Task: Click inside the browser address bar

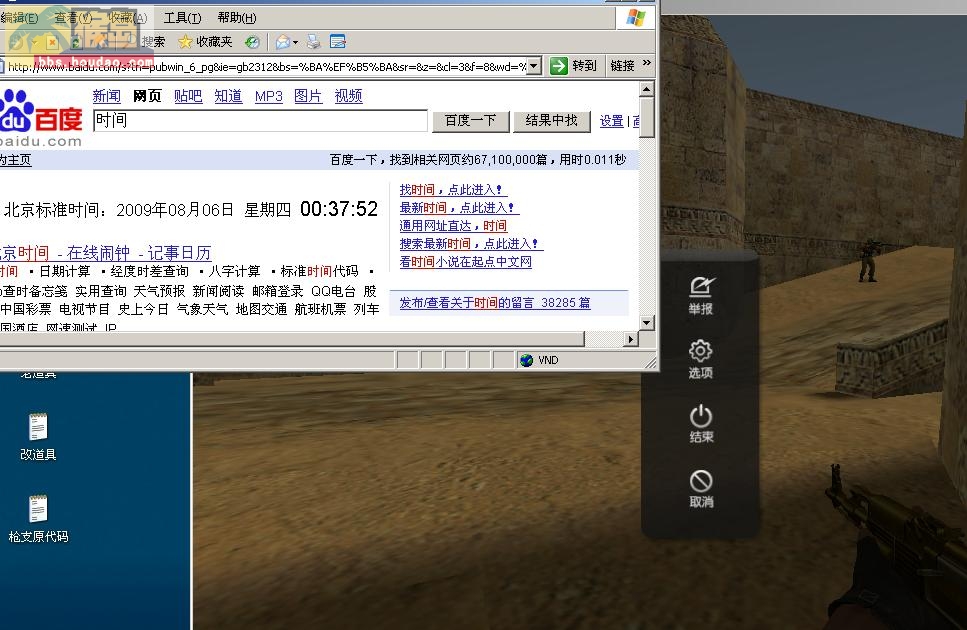Action: pyautogui.click(x=266, y=67)
